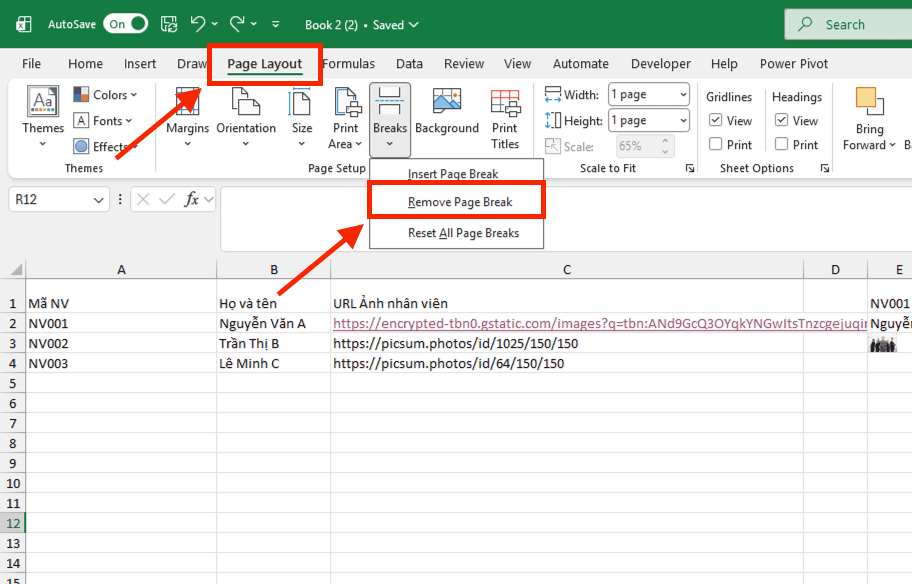This screenshot has height=584, width=912.
Task: Select cell containing NV003
Action: [x=121, y=364]
